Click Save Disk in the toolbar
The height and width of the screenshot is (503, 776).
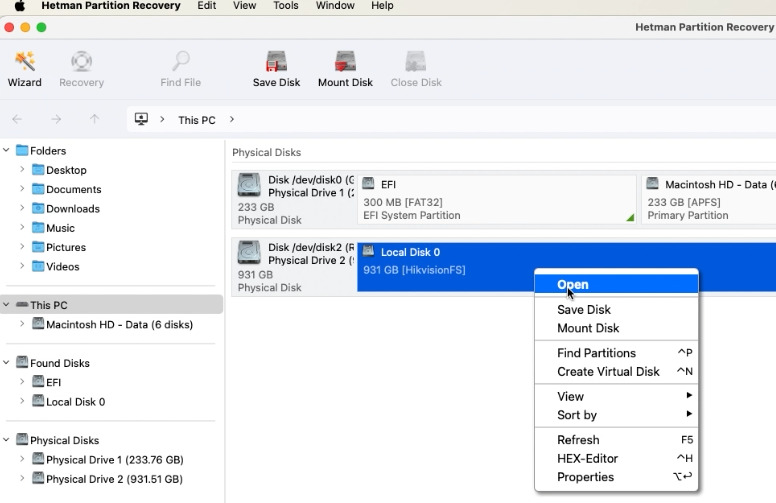click(x=276, y=69)
